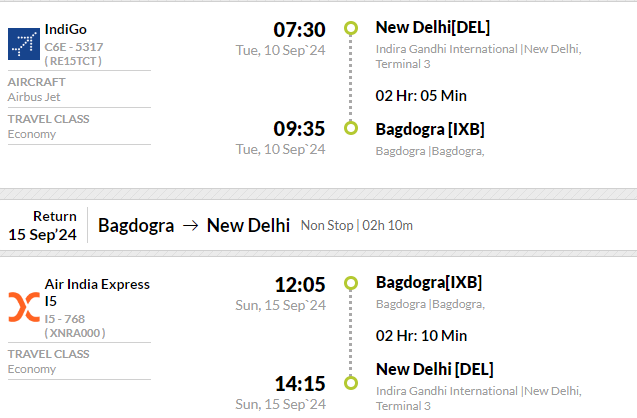The image size is (637, 418).
Task: Click the arrow between Bagdogra and New Delhi
Action: (x=191, y=225)
